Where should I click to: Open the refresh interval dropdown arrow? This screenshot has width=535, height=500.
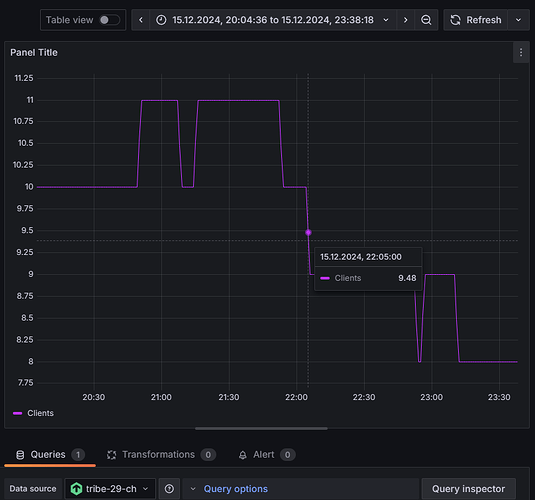click(x=518, y=20)
